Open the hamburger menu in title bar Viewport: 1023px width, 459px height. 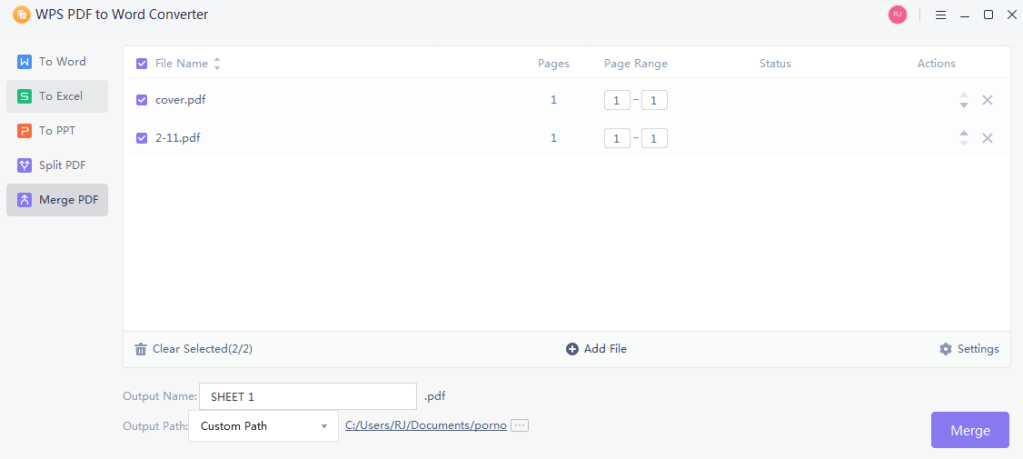click(x=941, y=15)
